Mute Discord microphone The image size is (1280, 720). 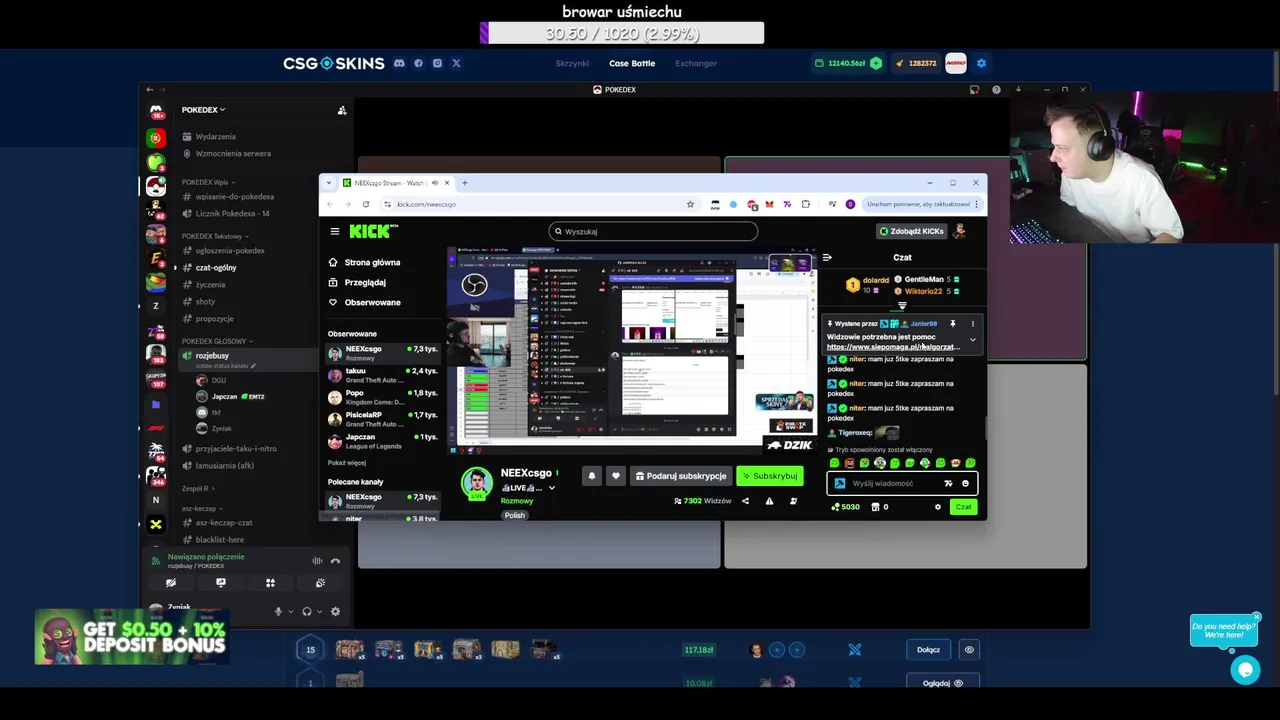coord(279,611)
